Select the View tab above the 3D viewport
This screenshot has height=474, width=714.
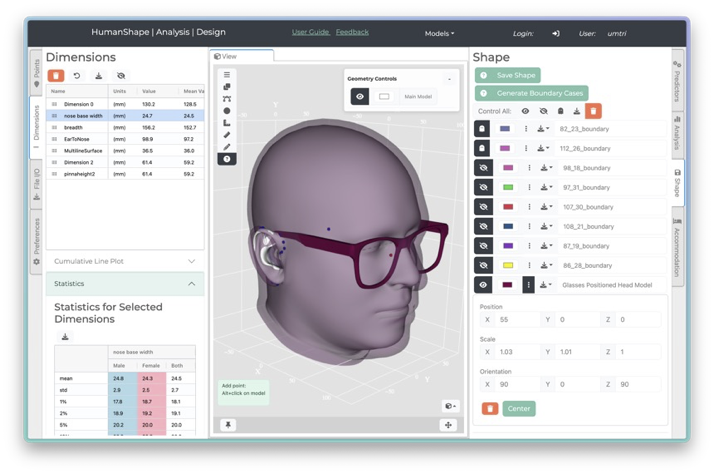(x=242, y=56)
